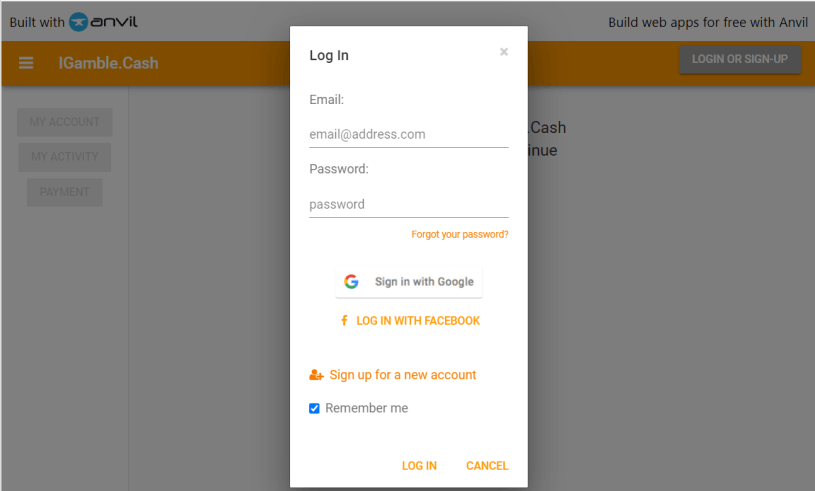Click the Google G logo icon
The image size is (815, 491).
click(x=351, y=282)
